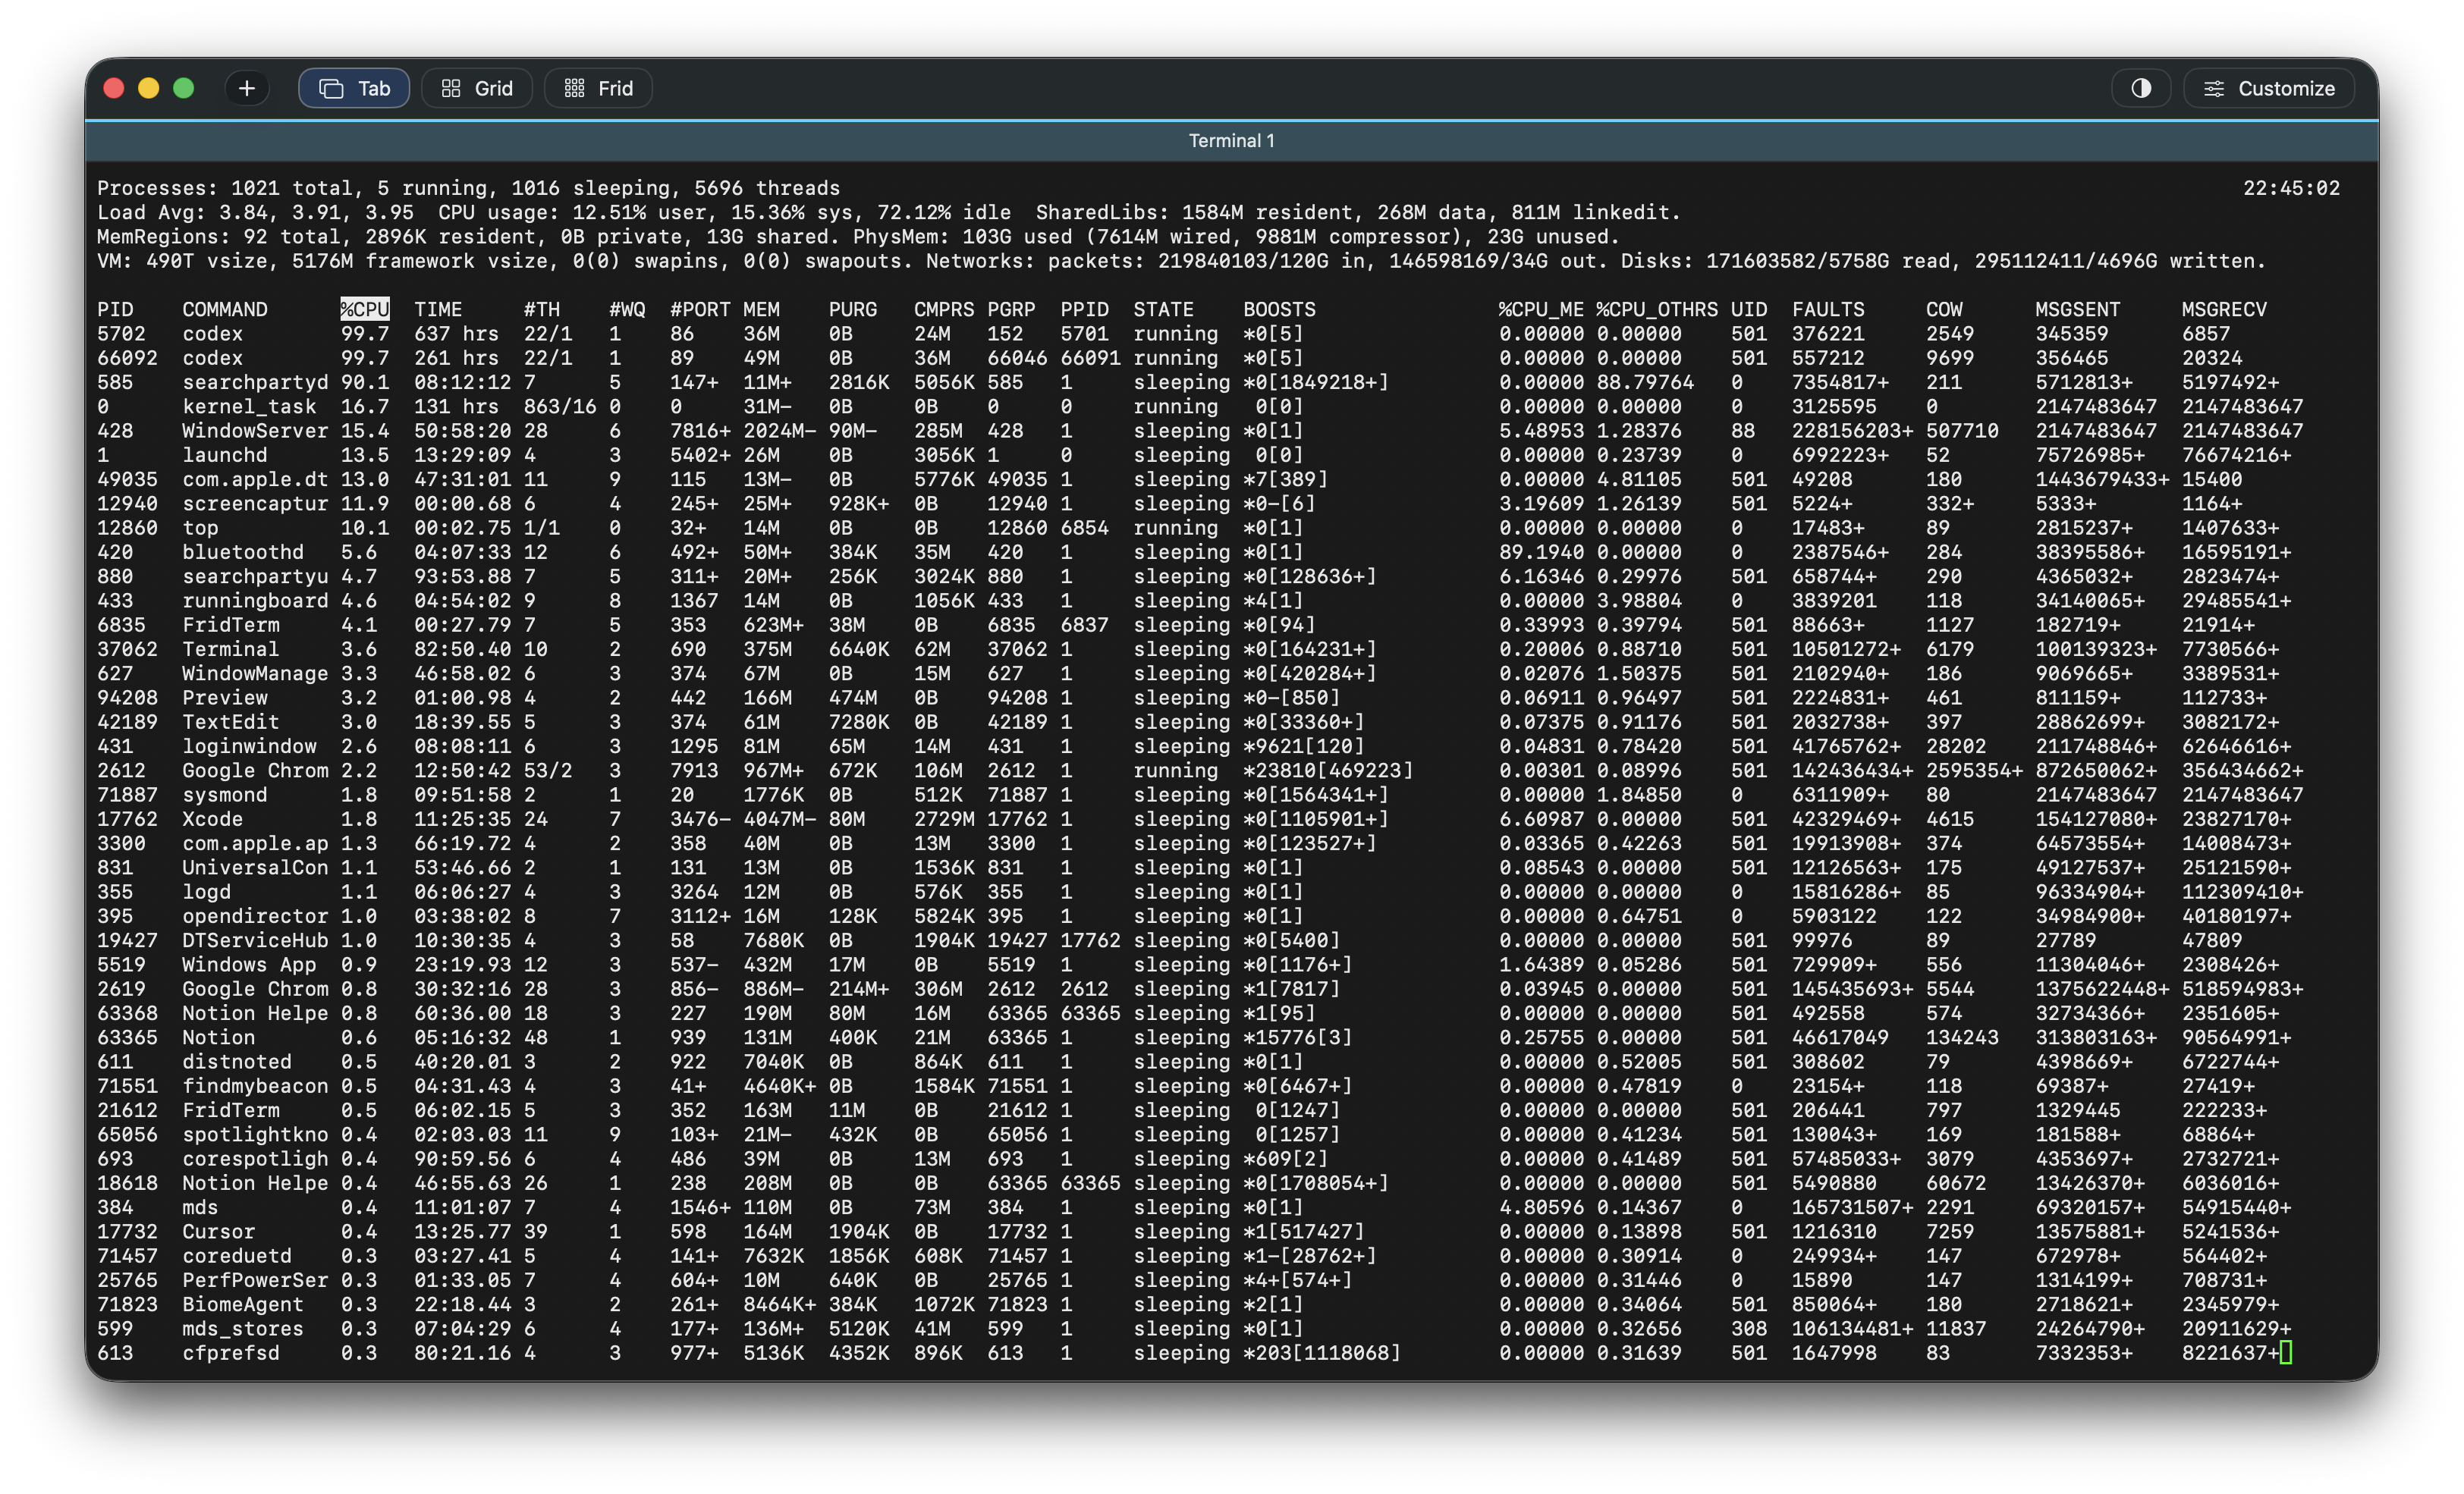Switch to Grid layout mode
The height and width of the screenshot is (1494, 2464).
coord(477,88)
